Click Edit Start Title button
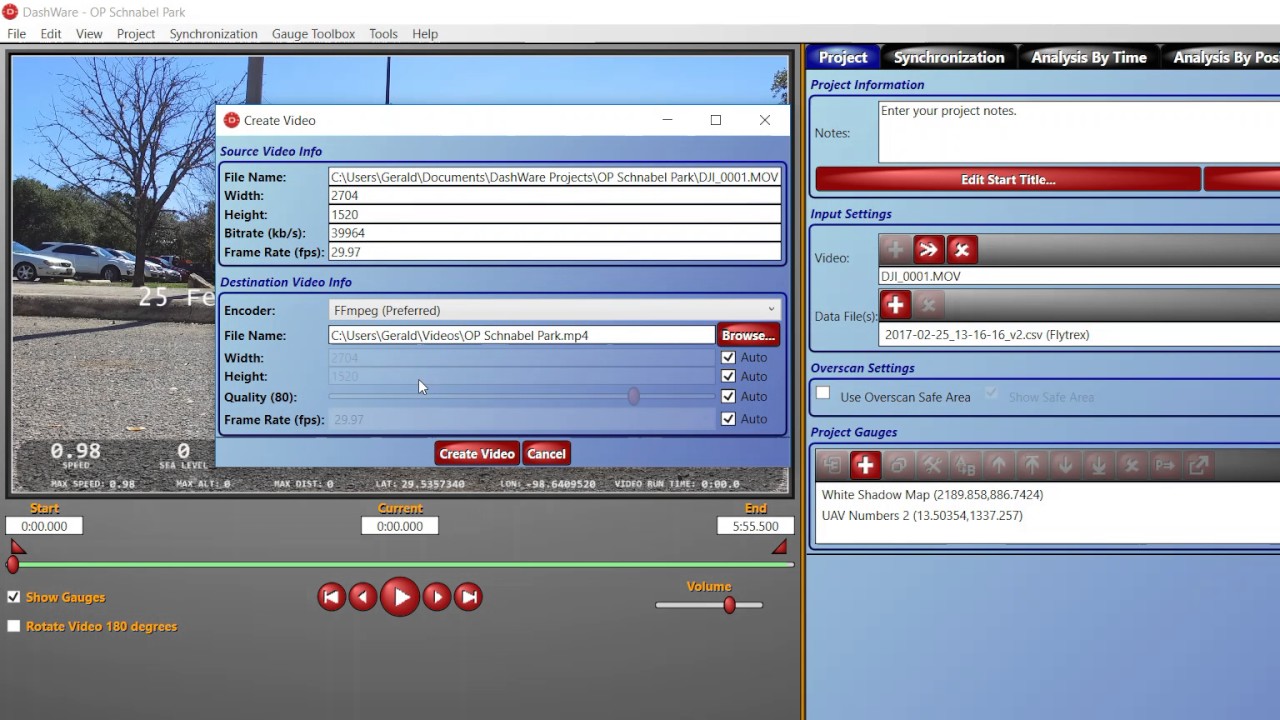1280x720 pixels. [x=1008, y=180]
